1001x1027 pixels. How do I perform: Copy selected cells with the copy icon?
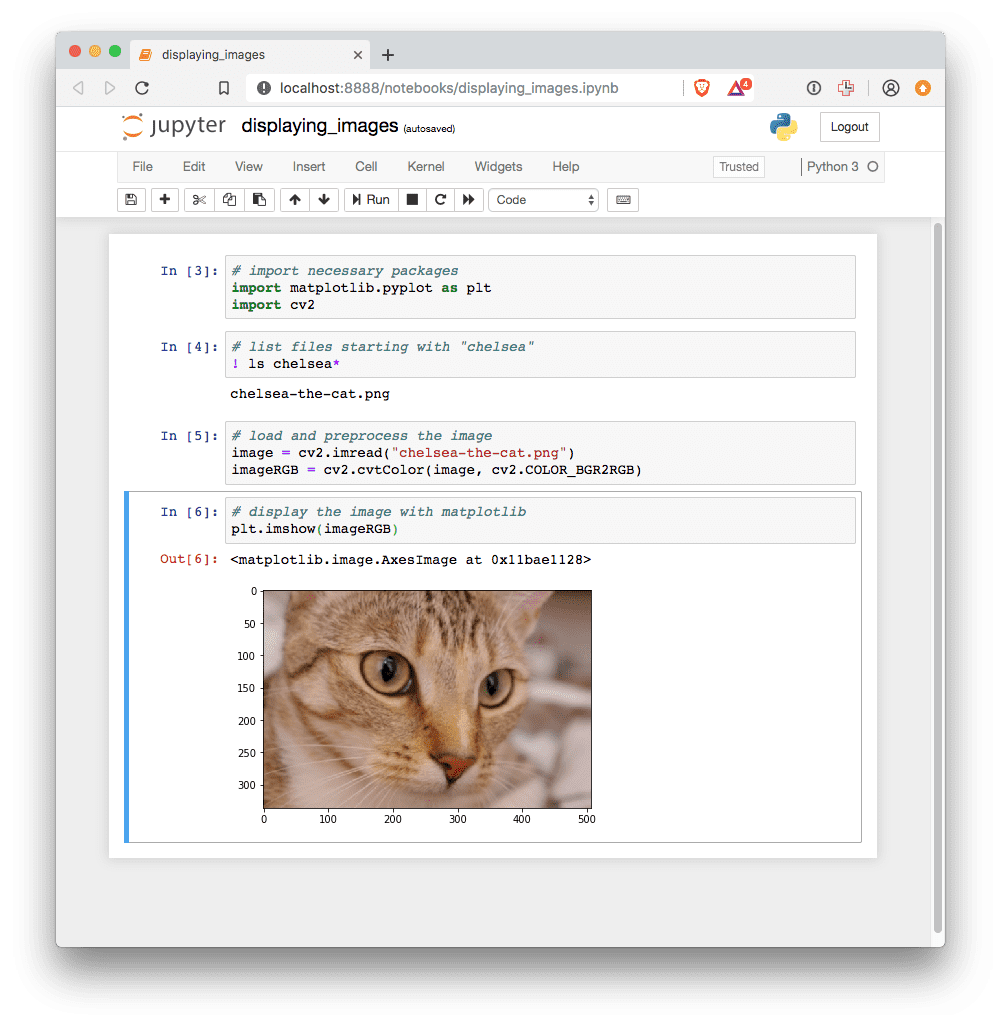click(228, 200)
